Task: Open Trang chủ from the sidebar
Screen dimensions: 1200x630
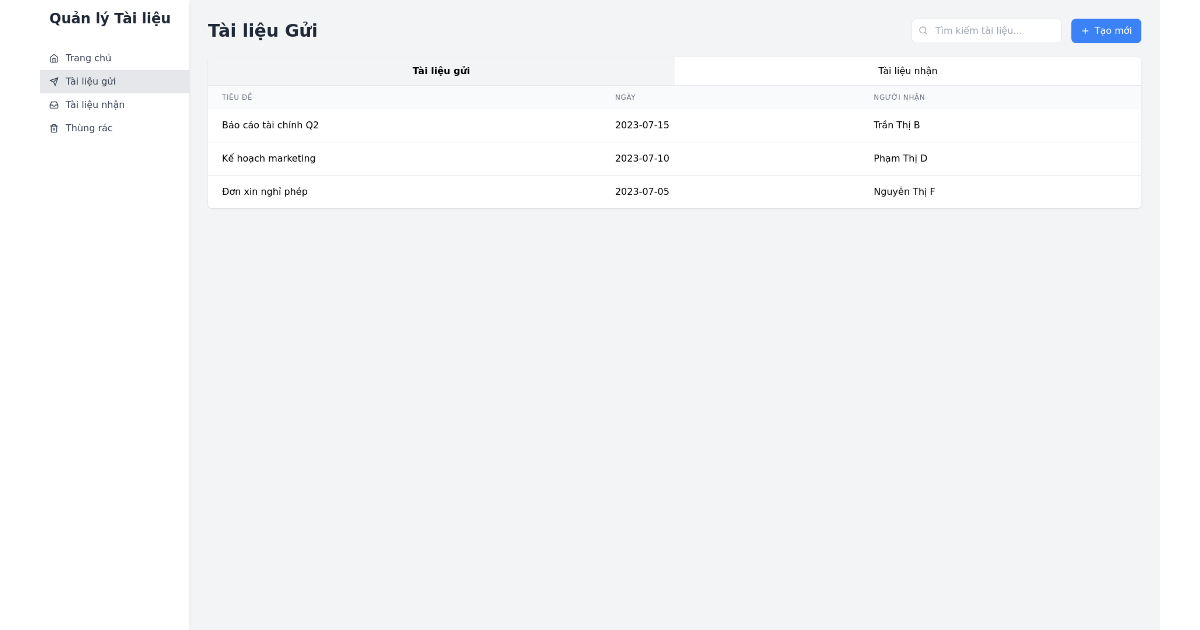Action: click(x=90, y=58)
